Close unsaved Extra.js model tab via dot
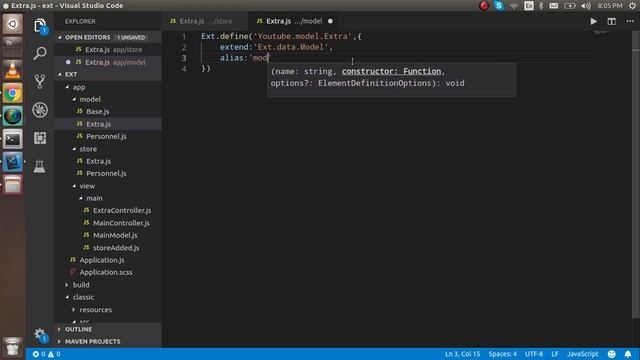640x360 pixels. pyautogui.click(x=330, y=21)
